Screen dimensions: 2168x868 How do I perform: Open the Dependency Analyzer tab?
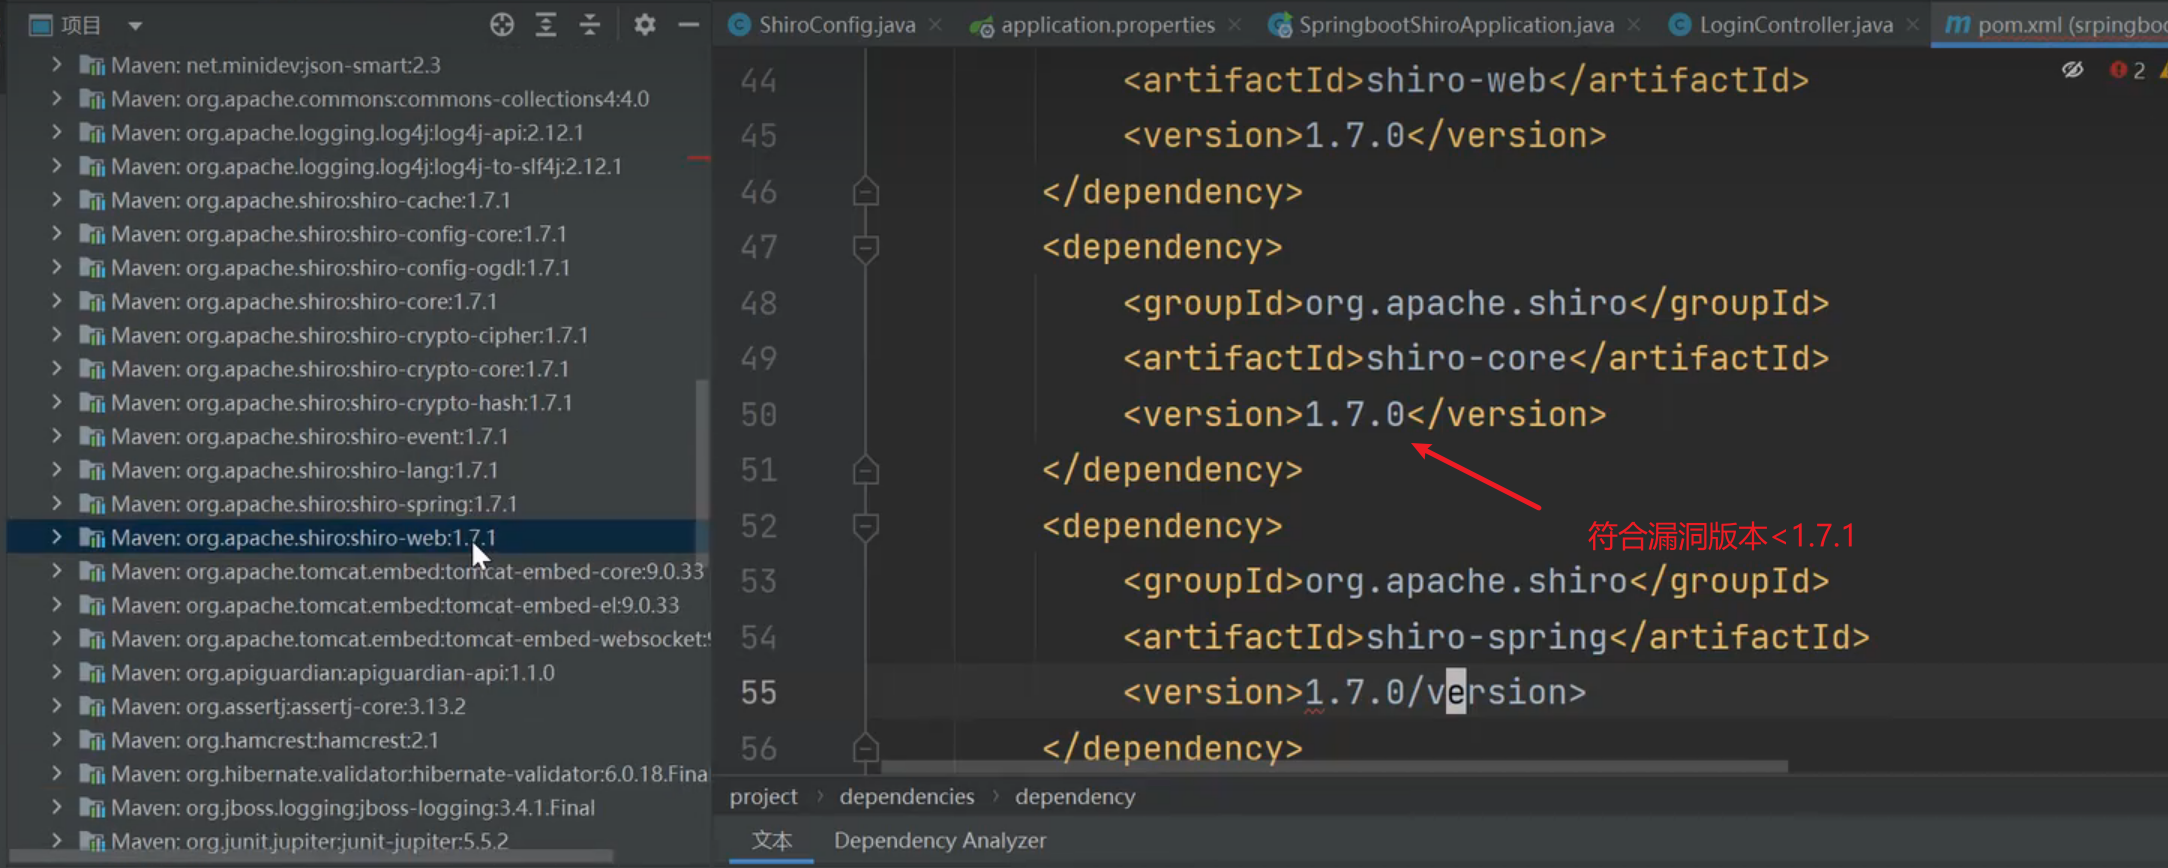[939, 841]
